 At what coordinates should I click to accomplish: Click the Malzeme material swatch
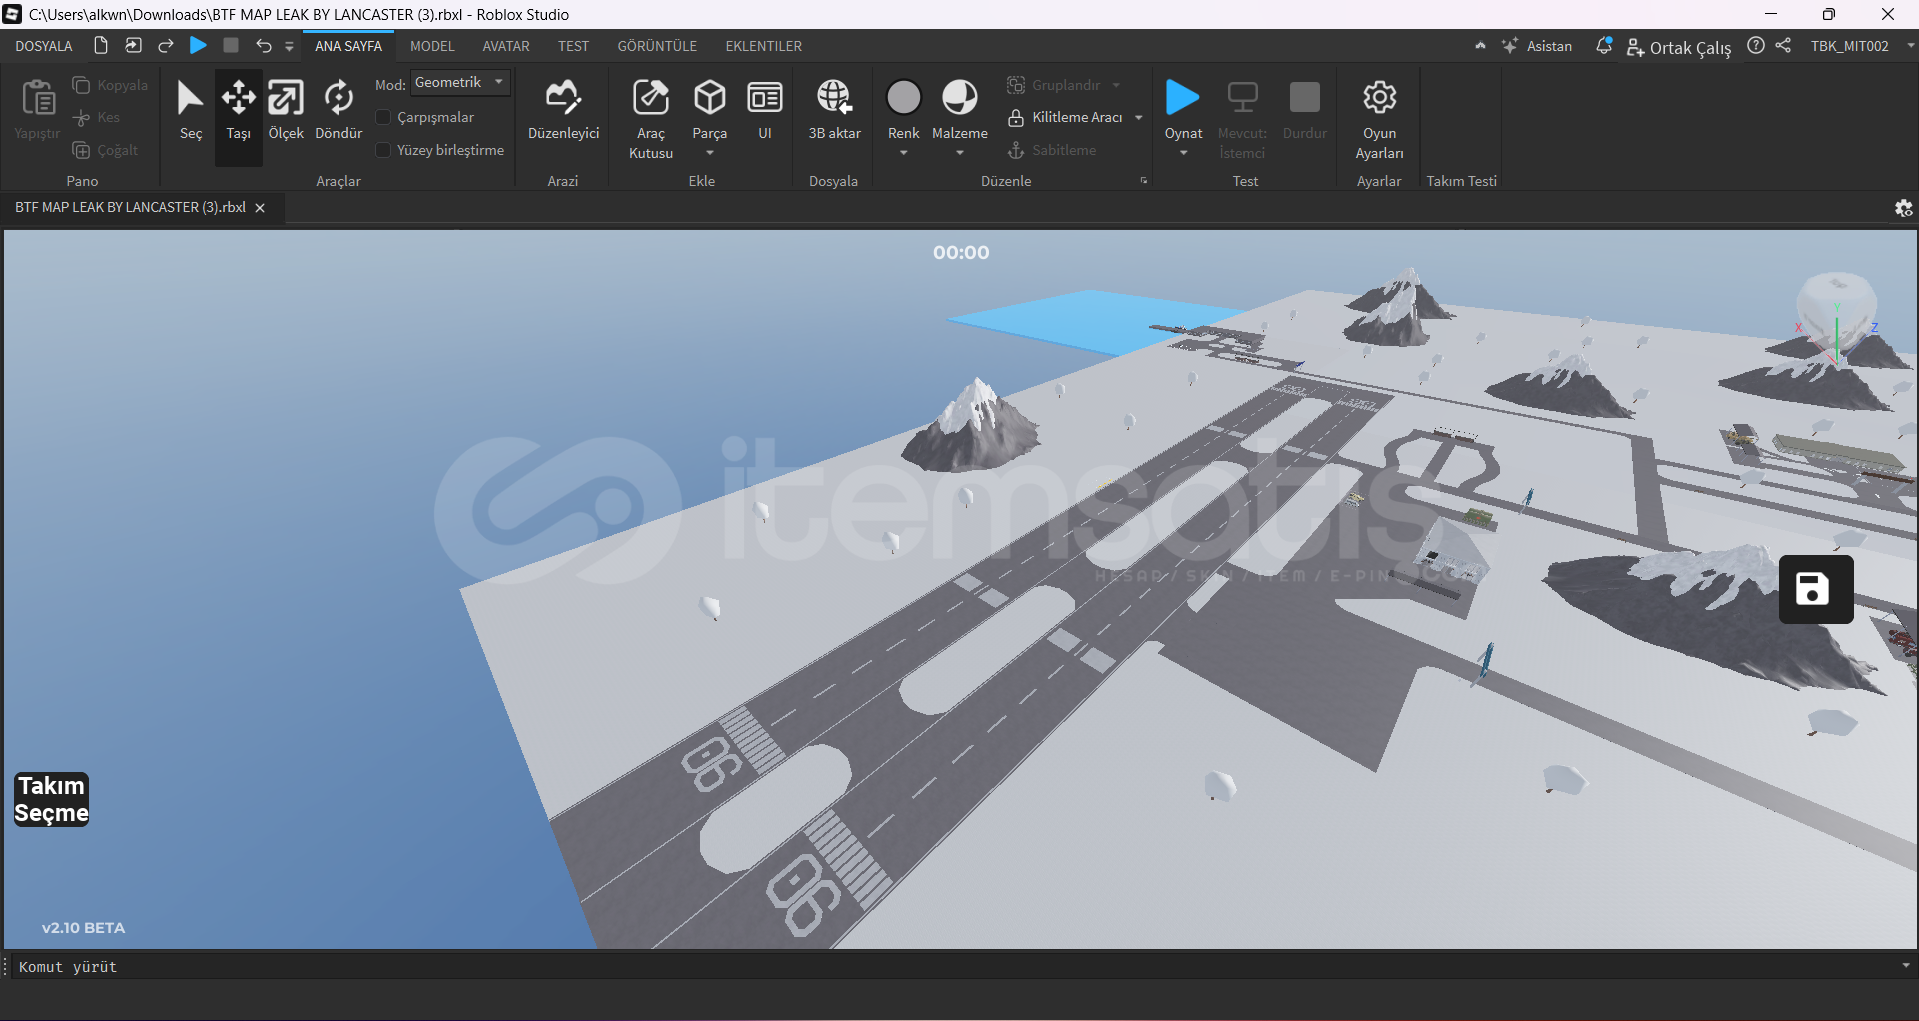pyautogui.click(x=960, y=97)
